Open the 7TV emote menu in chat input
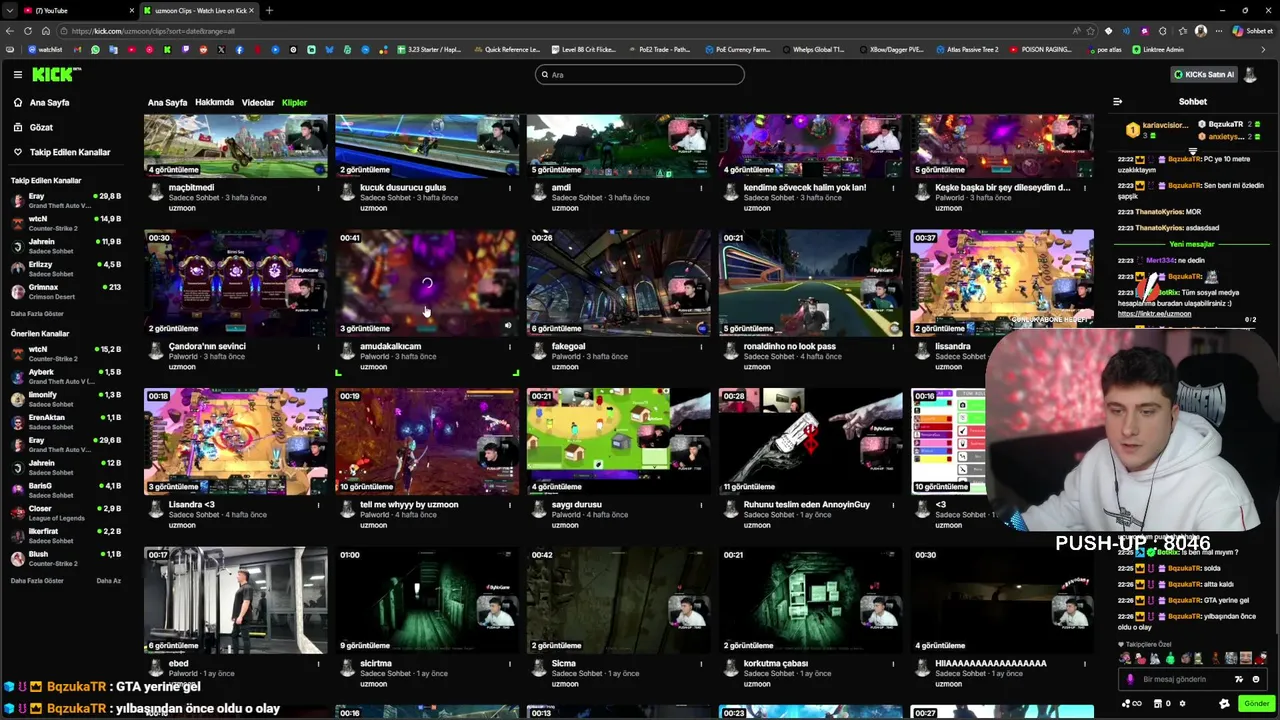The height and width of the screenshot is (720, 1280). [x=1239, y=679]
